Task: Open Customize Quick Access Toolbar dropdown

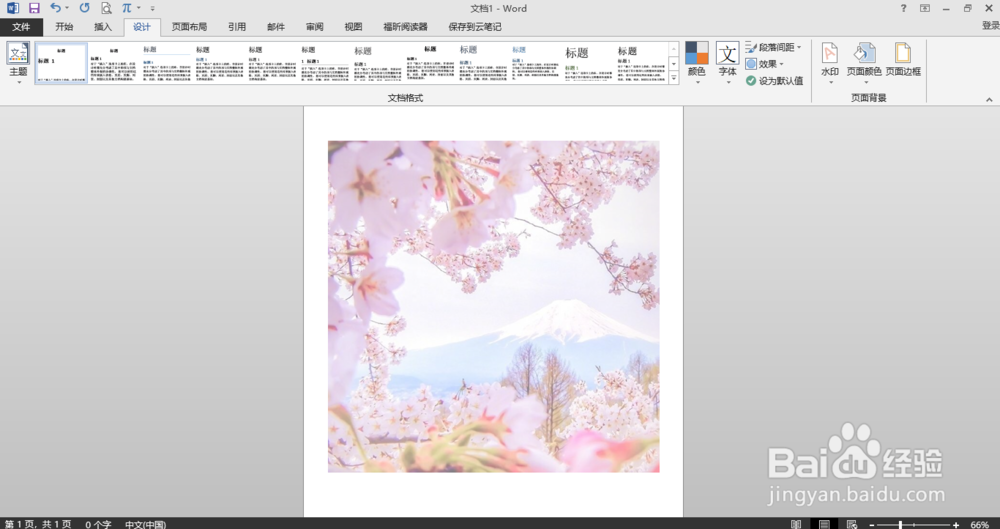Action: tap(152, 8)
